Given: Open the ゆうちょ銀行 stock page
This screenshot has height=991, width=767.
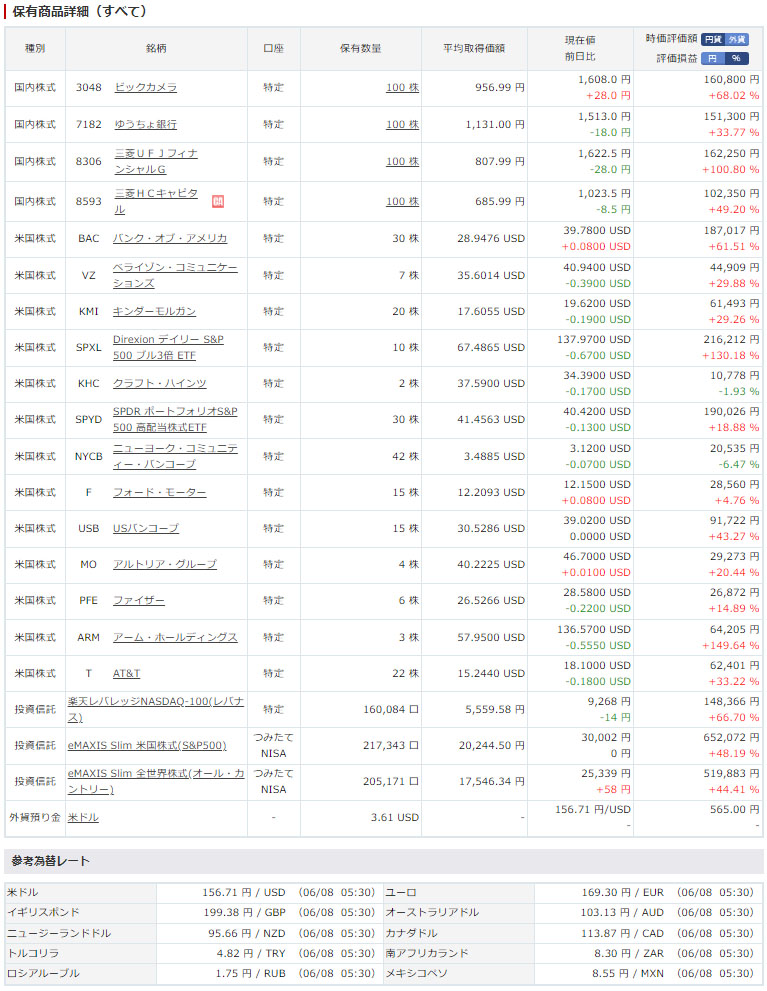Looking at the screenshot, I should pos(145,124).
